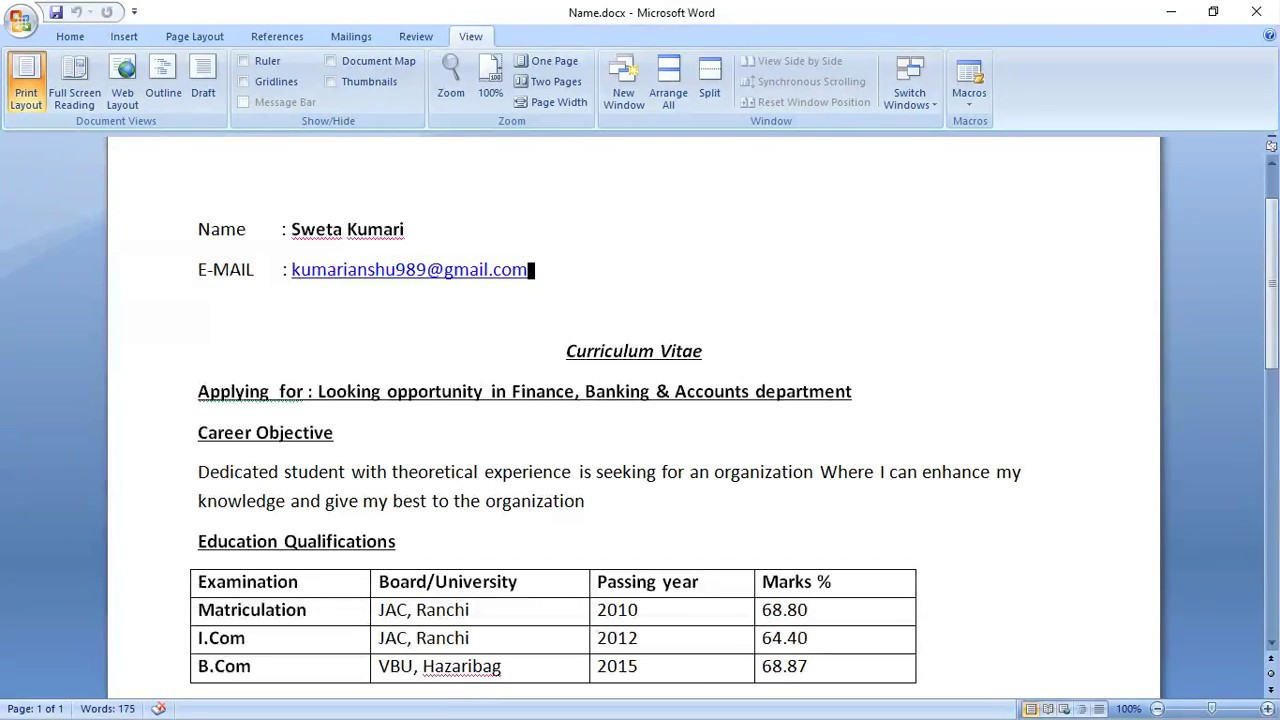This screenshot has height=720, width=1280.
Task: Expand the Quick Access Toolbar customize arrow
Action: [135, 13]
